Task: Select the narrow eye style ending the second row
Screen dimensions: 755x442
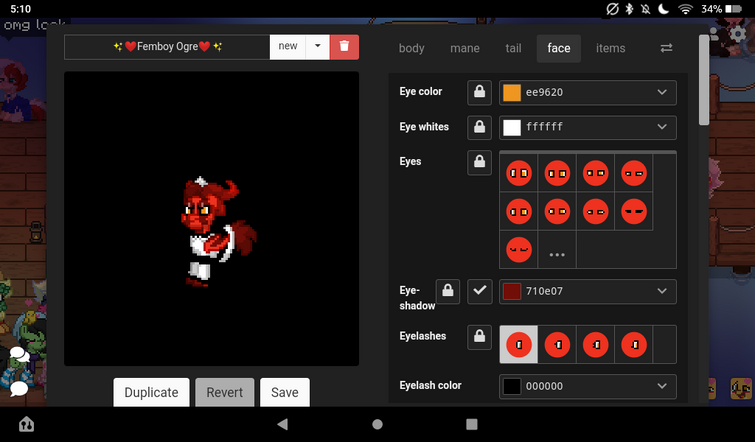Action: click(634, 211)
